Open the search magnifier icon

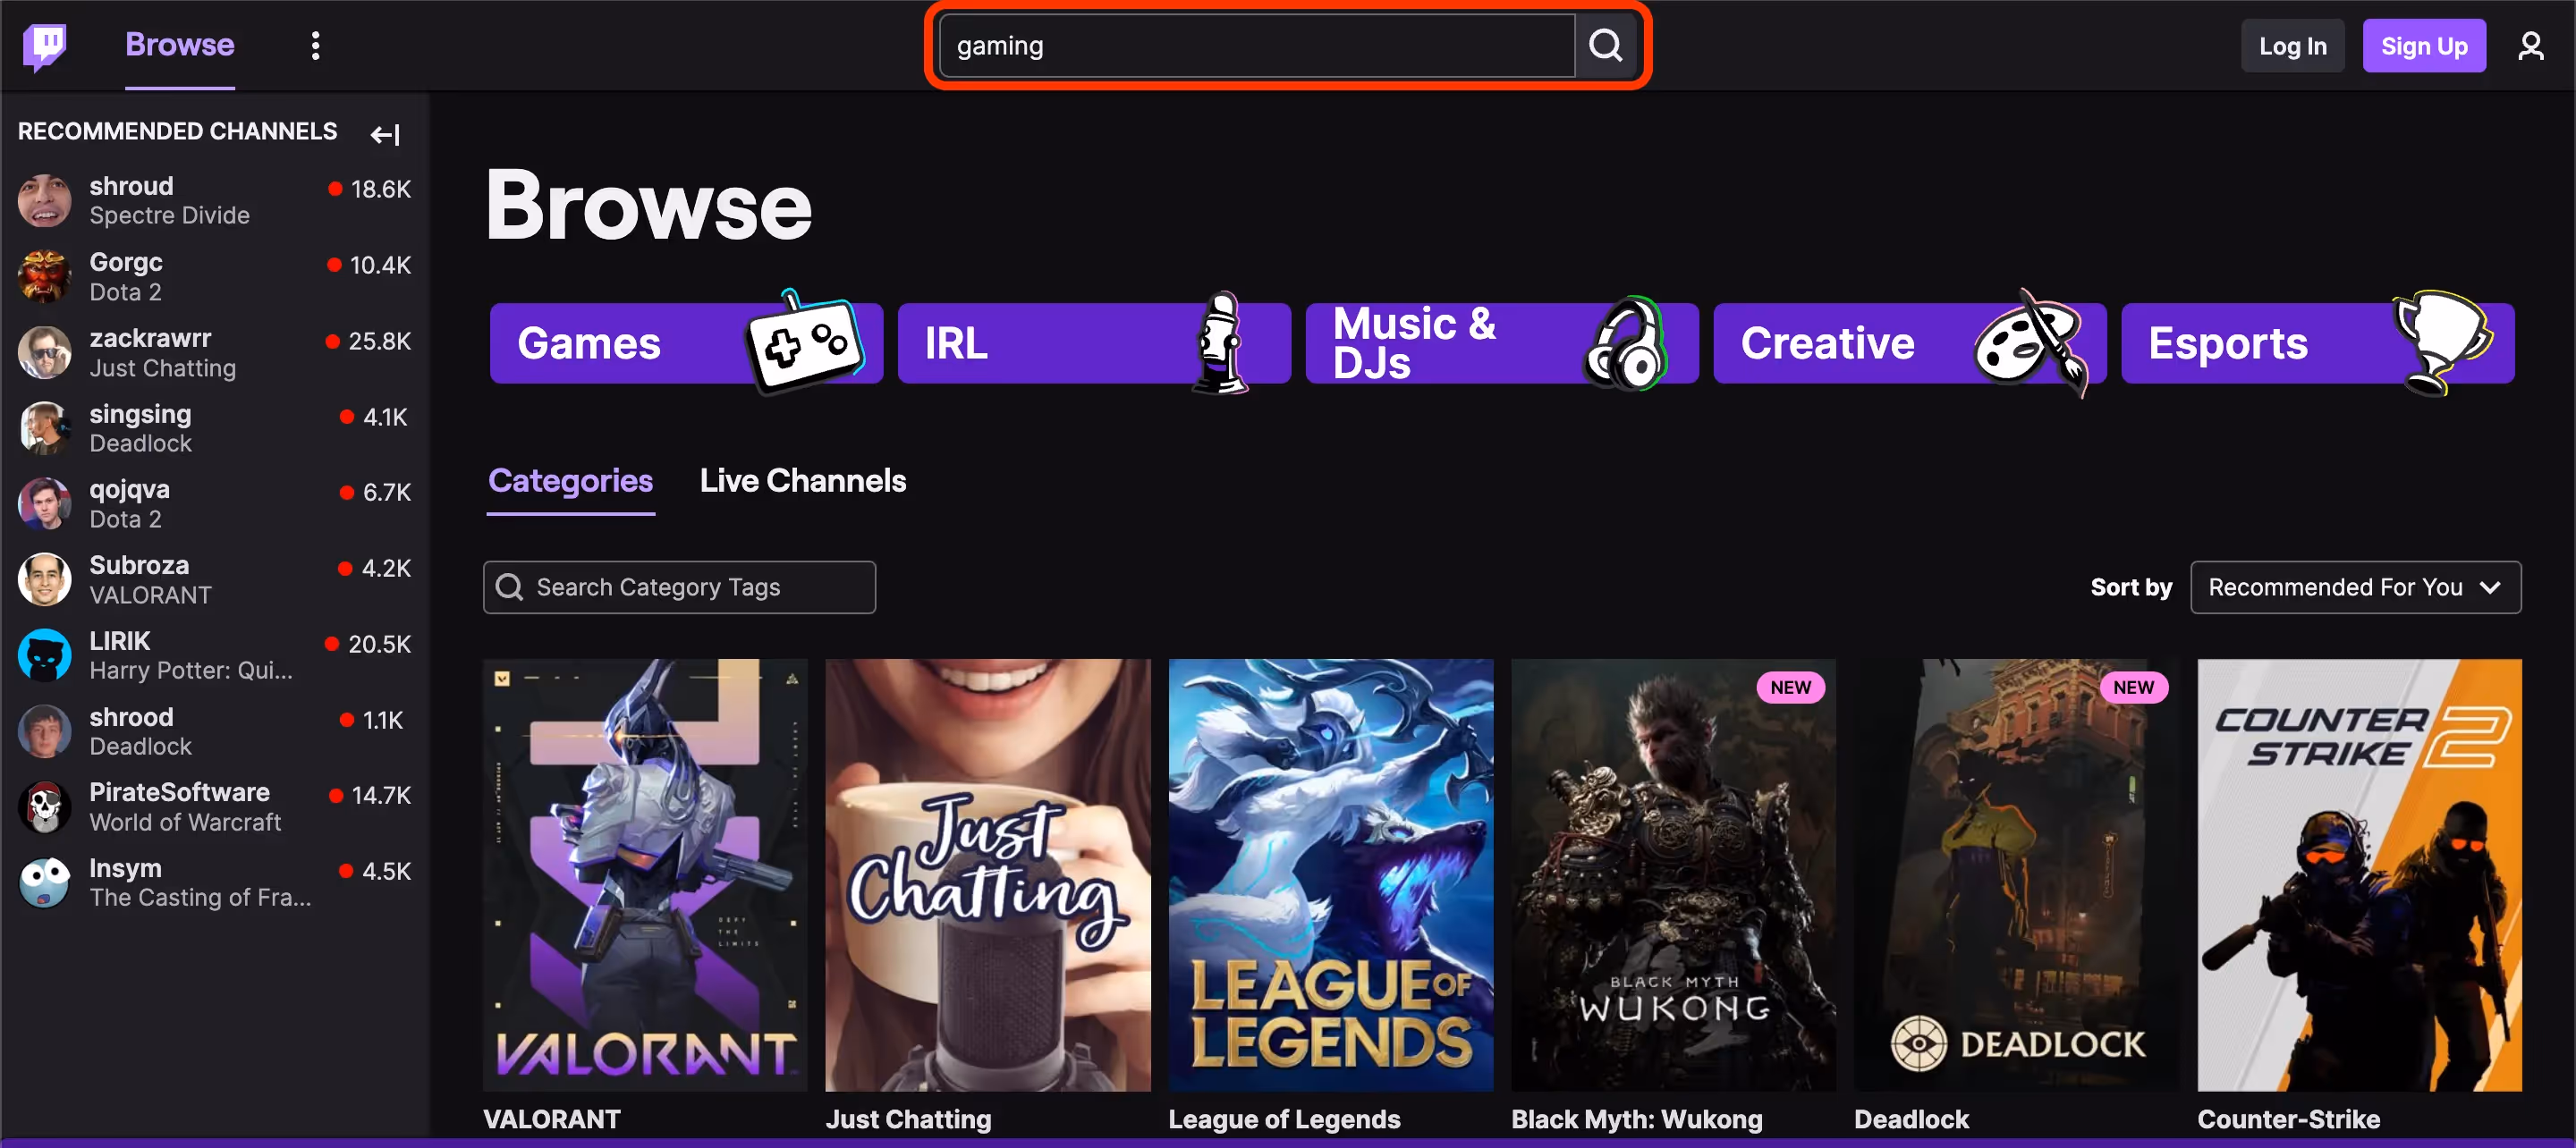(1606, 45)
